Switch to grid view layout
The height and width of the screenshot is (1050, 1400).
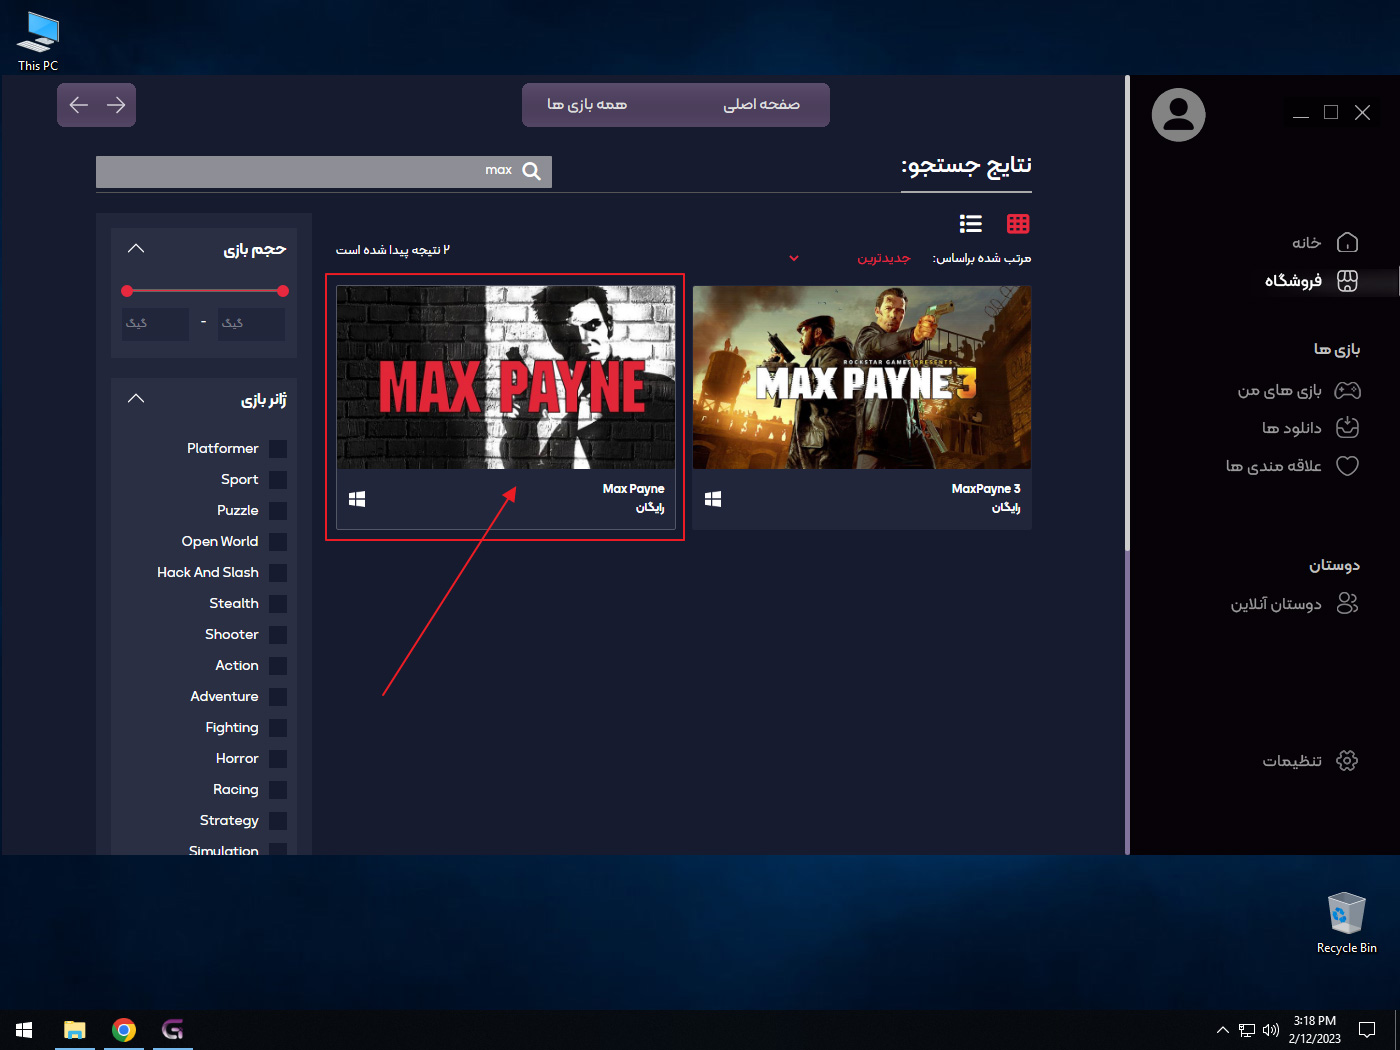tap(1018, 223)
